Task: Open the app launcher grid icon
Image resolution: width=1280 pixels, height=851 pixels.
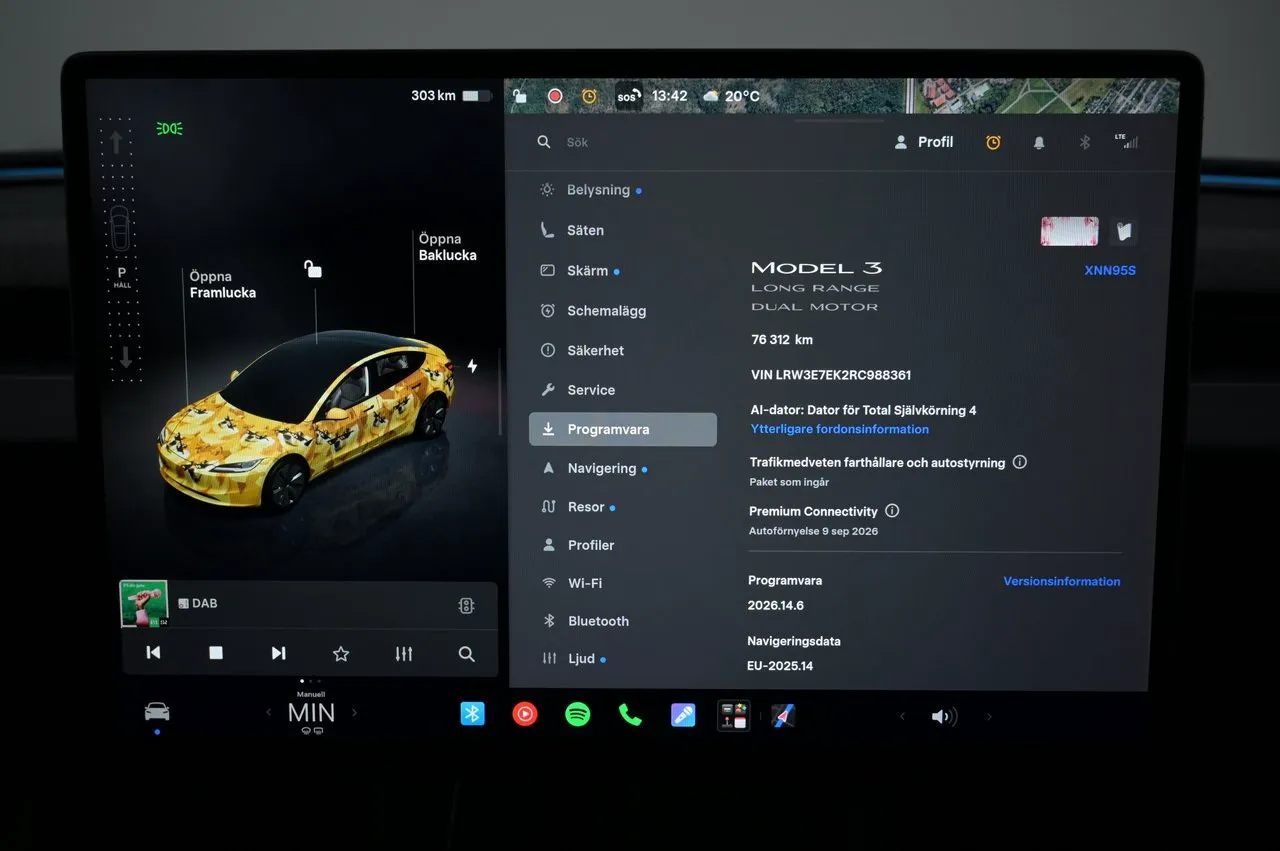Action: point(734,715)
